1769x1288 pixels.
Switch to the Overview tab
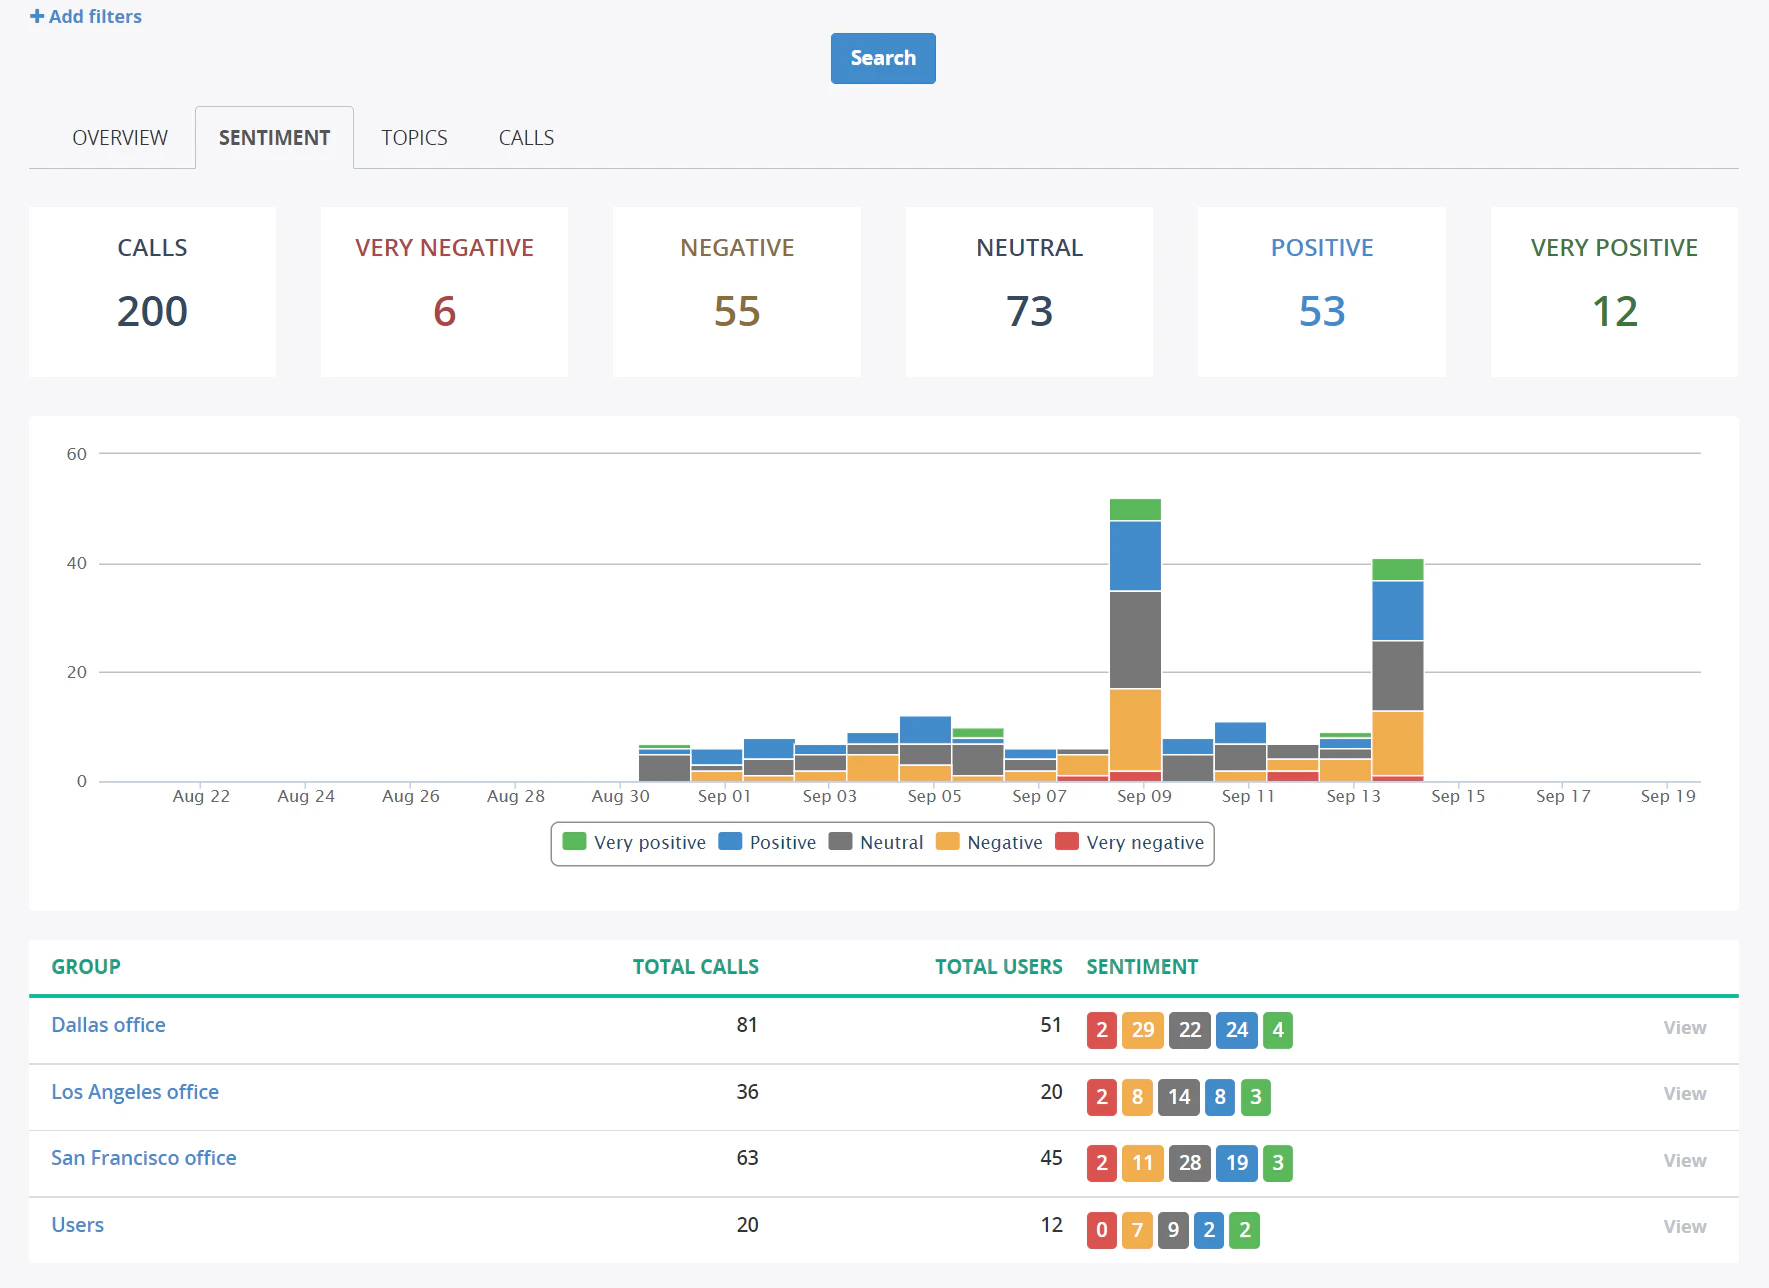pos(119,137)
